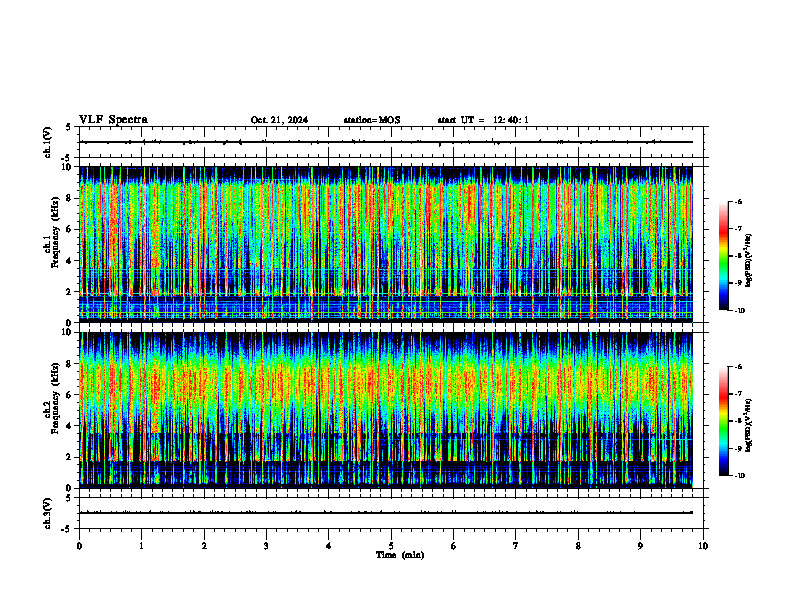Click the "10" tick on the time axis
The image size is (792, 612).
(703, 546)
